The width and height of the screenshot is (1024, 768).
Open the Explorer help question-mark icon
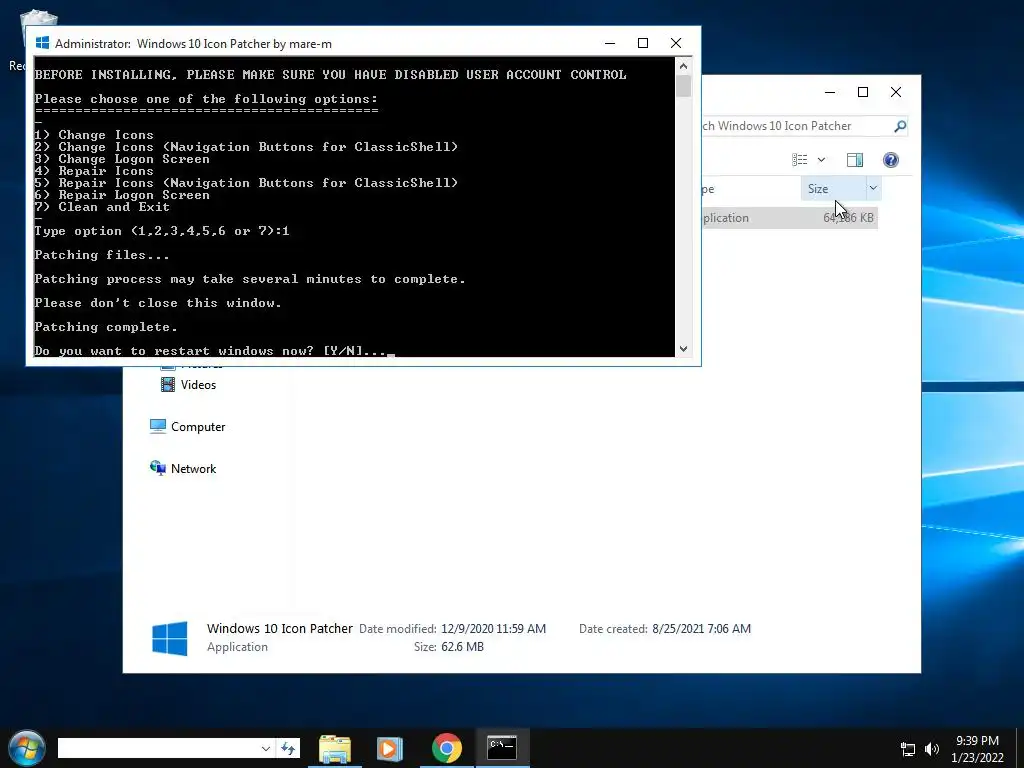[x=891, y=160]
